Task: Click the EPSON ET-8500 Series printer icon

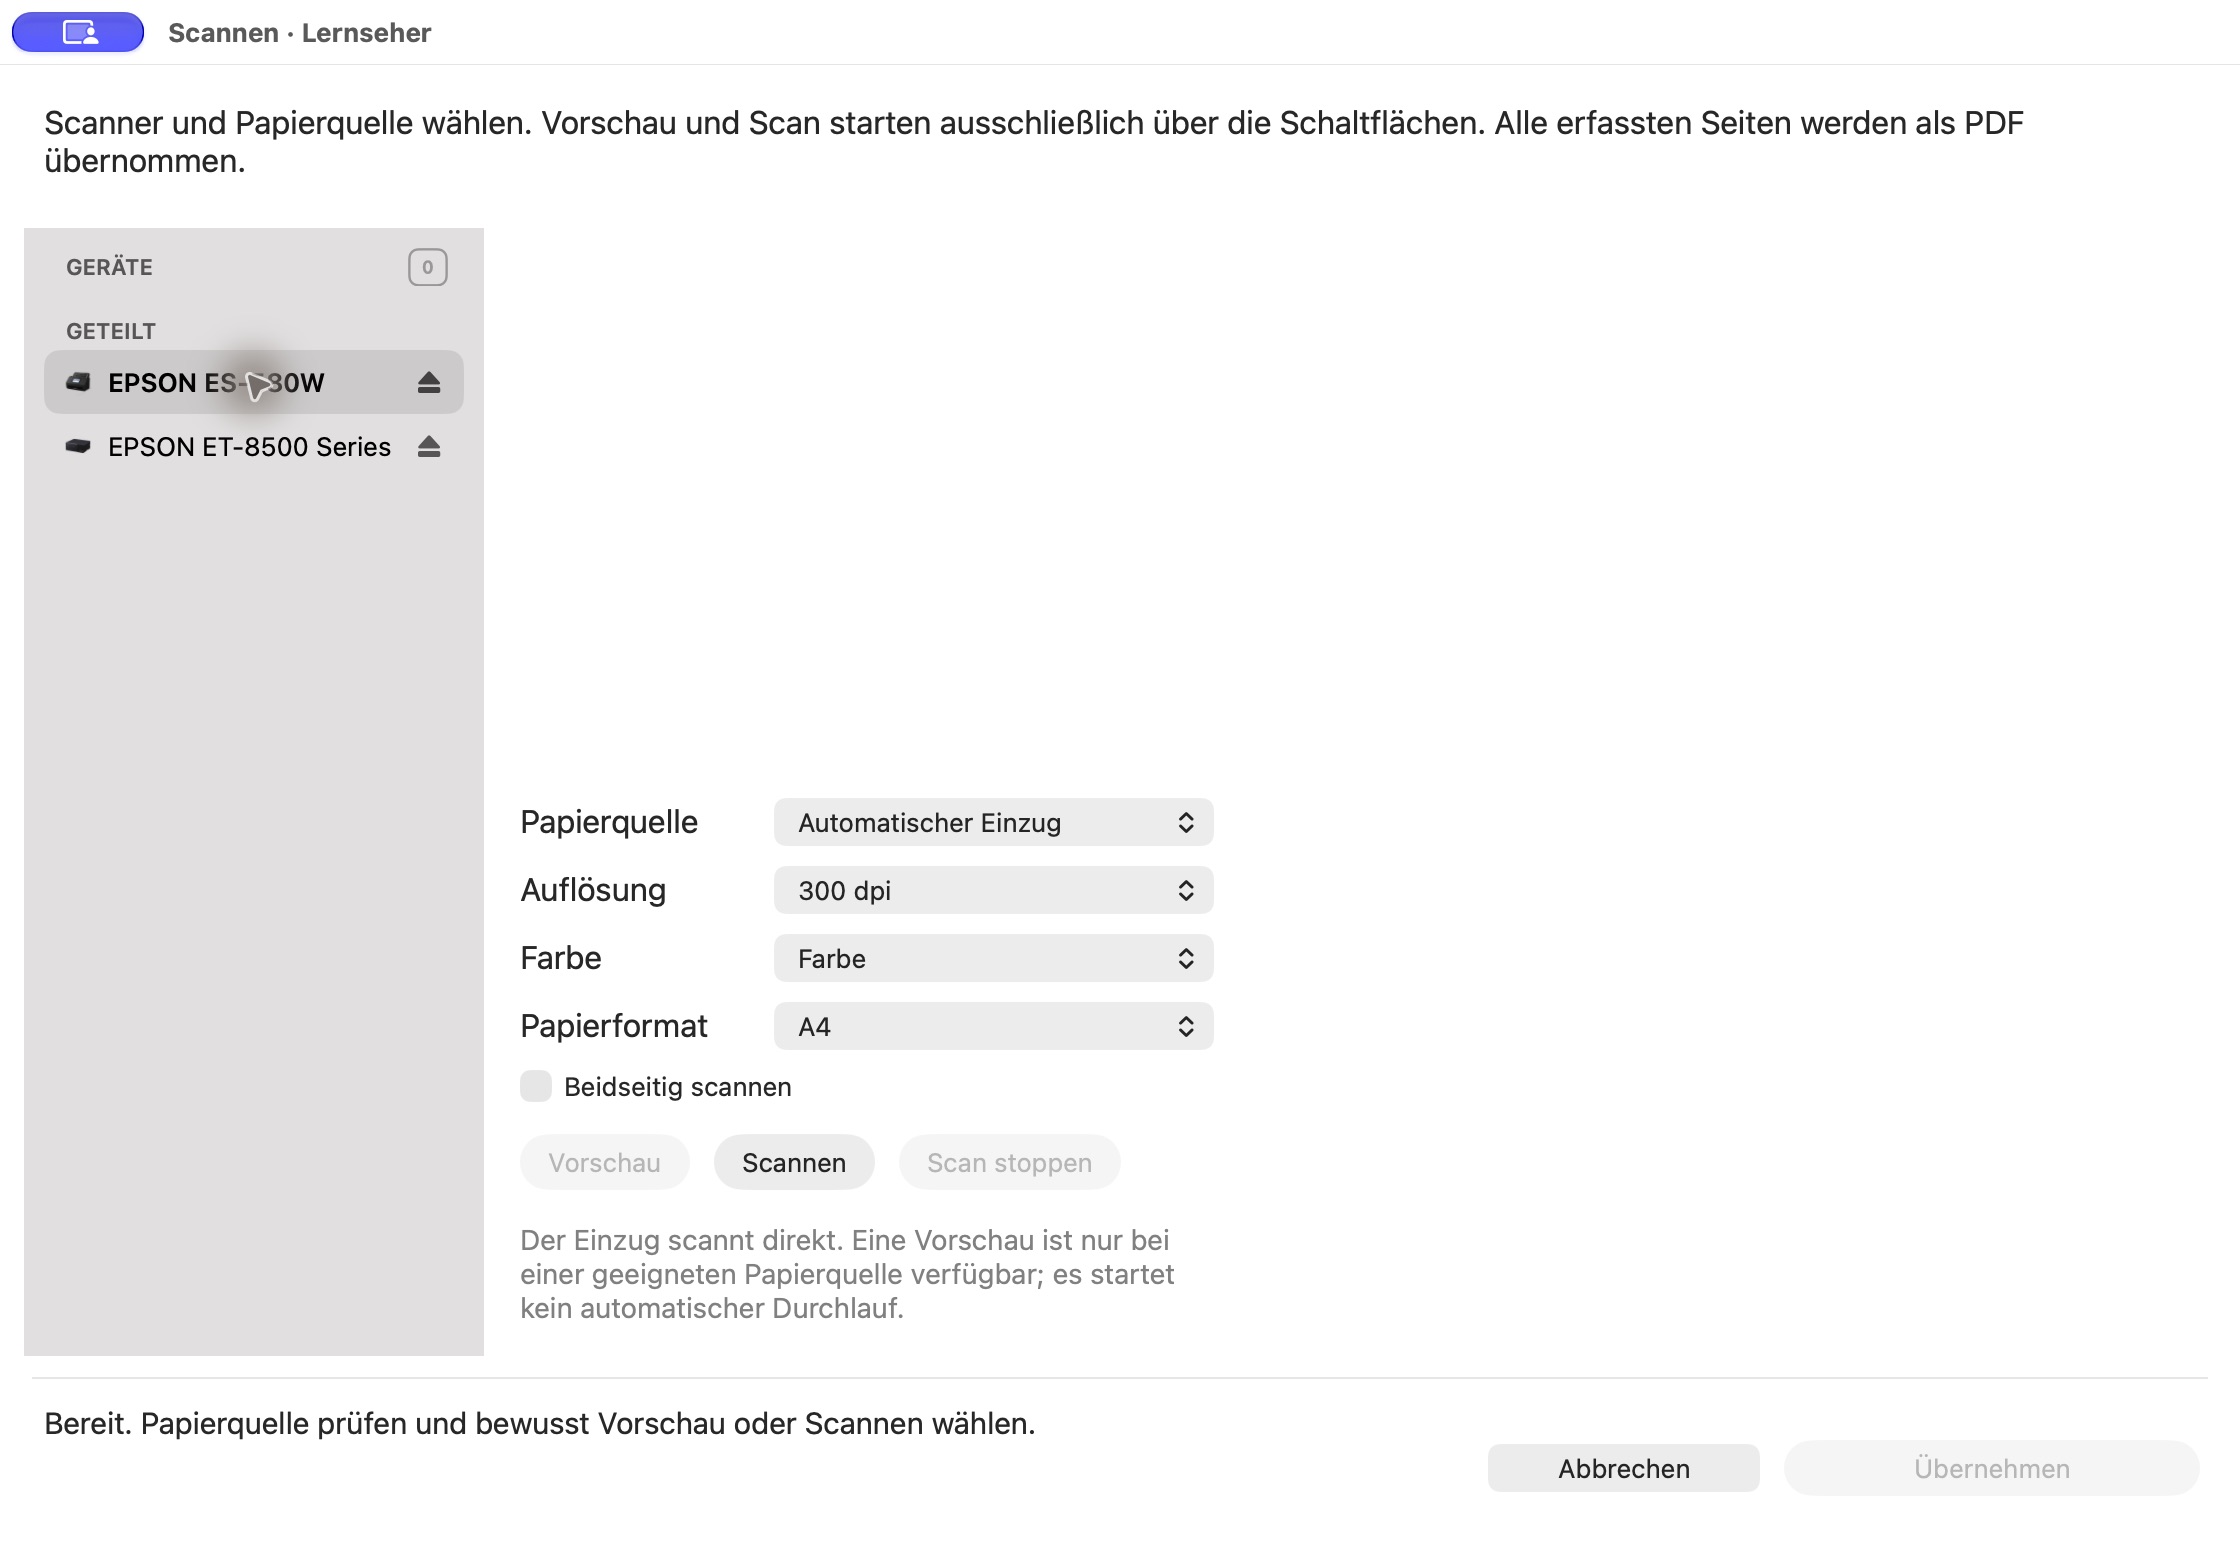Action: pos(78,446)
